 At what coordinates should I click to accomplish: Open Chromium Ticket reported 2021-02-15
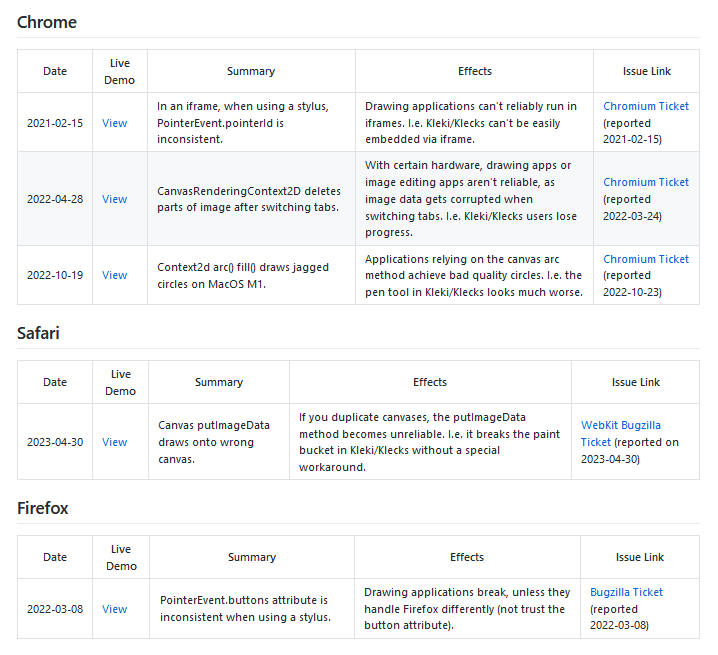(x=646, y=106)
